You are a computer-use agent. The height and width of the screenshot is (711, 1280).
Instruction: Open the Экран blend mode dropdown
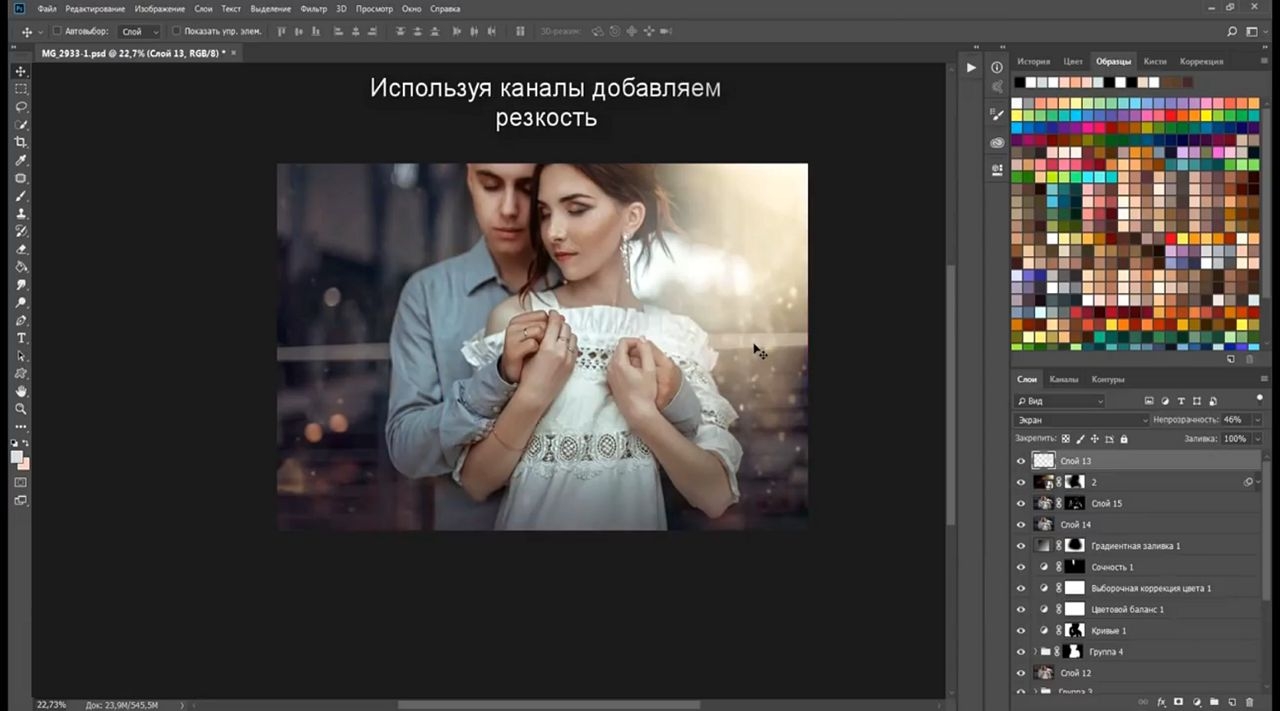[x=1081, y=420]
